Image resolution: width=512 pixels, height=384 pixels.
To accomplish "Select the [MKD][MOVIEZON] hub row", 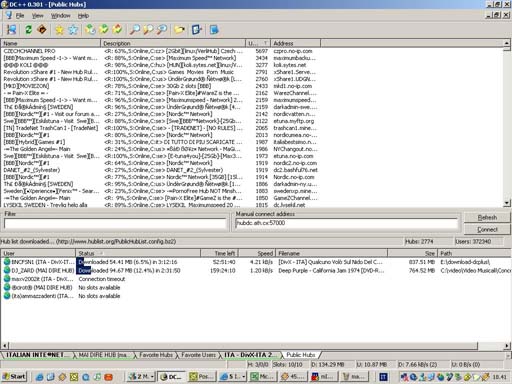I will pyautogui.click(x=160, y=86).
